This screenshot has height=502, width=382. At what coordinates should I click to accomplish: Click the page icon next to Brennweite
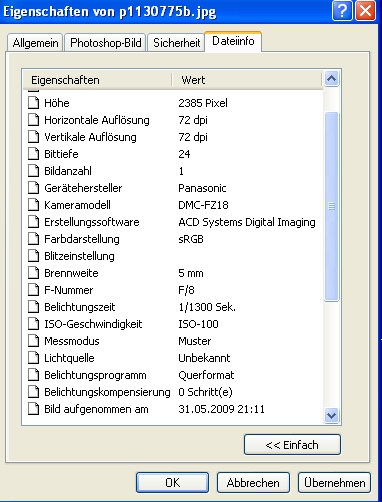(x=33, y=273)
